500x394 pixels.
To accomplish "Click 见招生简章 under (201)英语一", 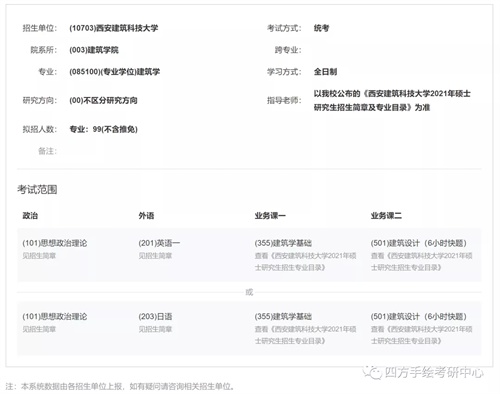I will (155, 256).
